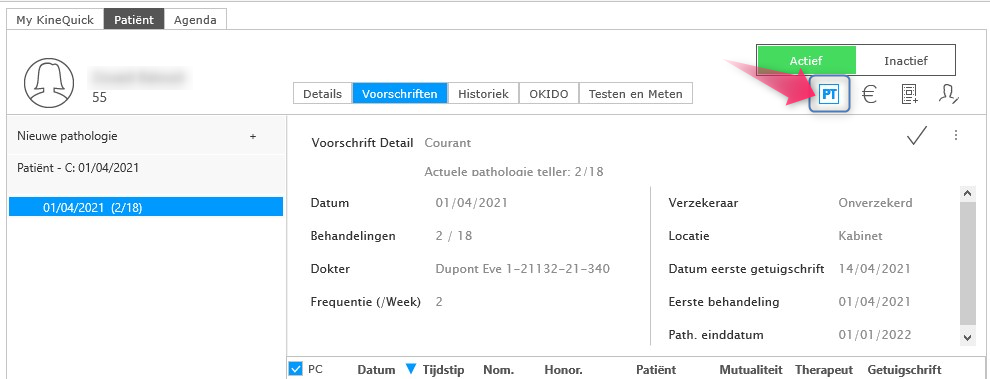Click the Behandelingen value 2 / 18
This screenshot has width=990, height=379.
453,236
